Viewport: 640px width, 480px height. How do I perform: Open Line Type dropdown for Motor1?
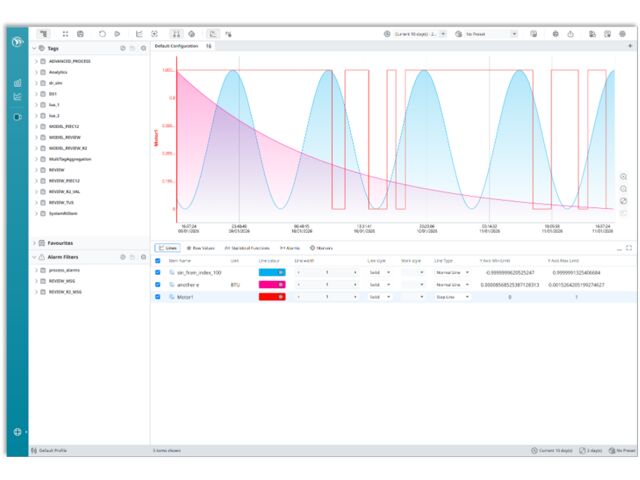(451, 297)
